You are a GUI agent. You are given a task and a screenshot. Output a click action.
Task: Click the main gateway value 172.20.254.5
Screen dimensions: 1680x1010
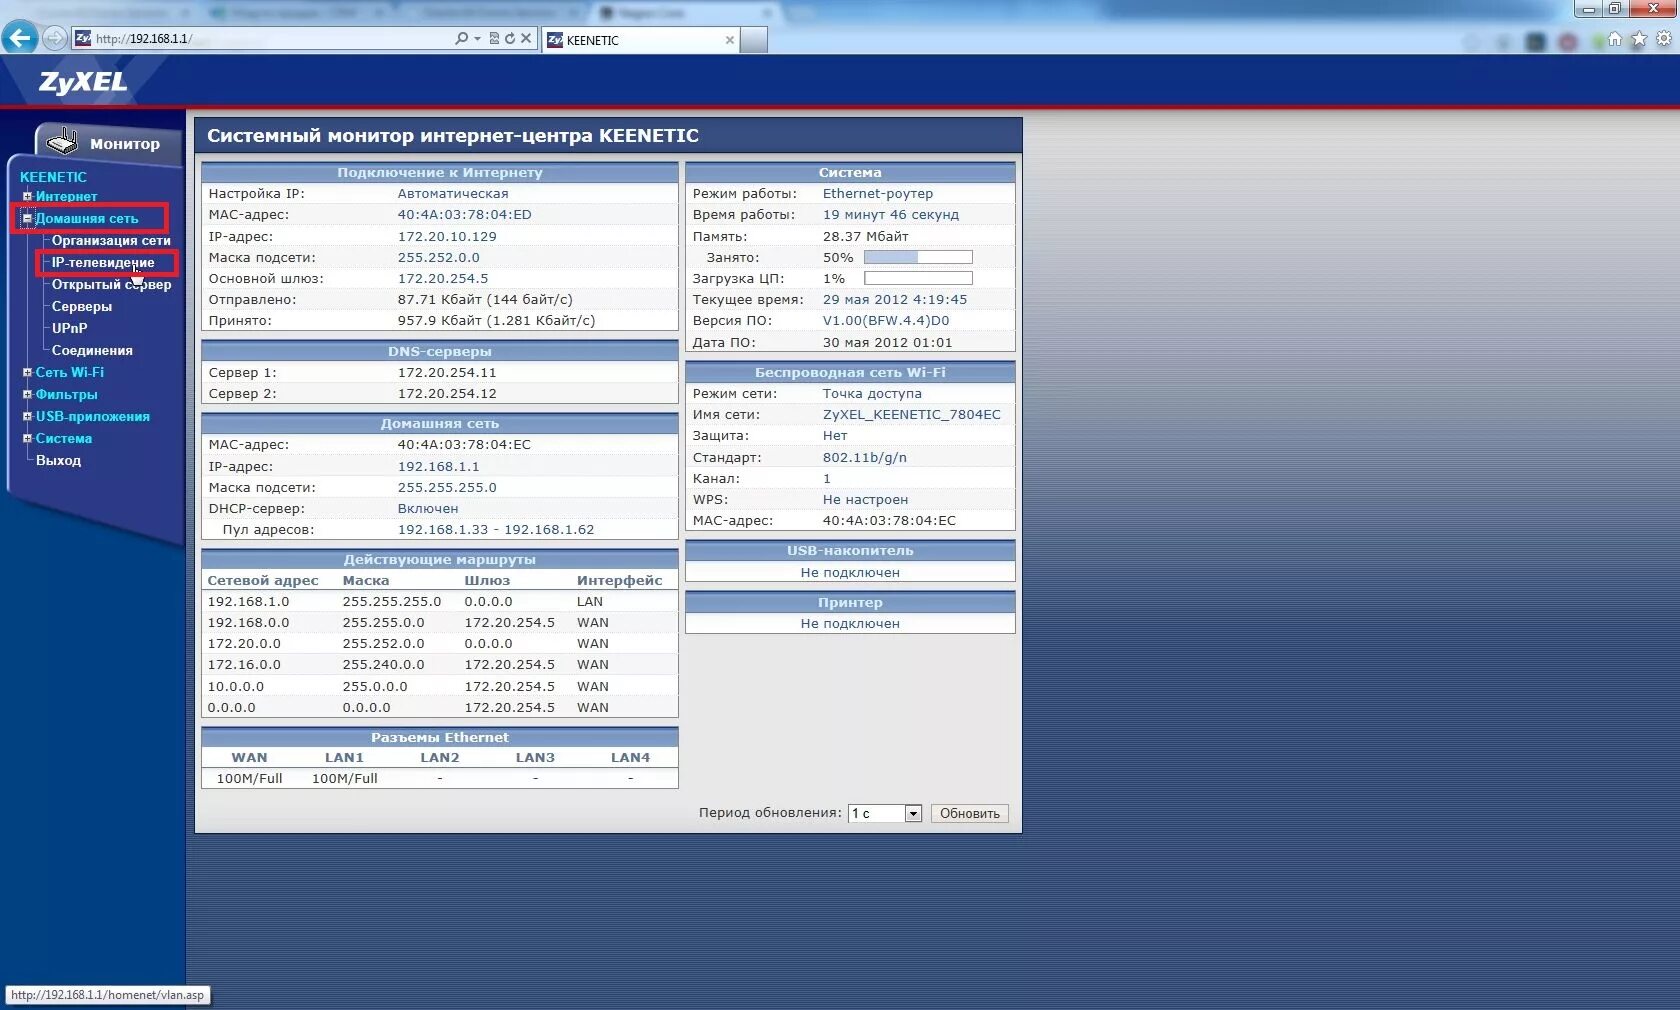pos(443,279)
